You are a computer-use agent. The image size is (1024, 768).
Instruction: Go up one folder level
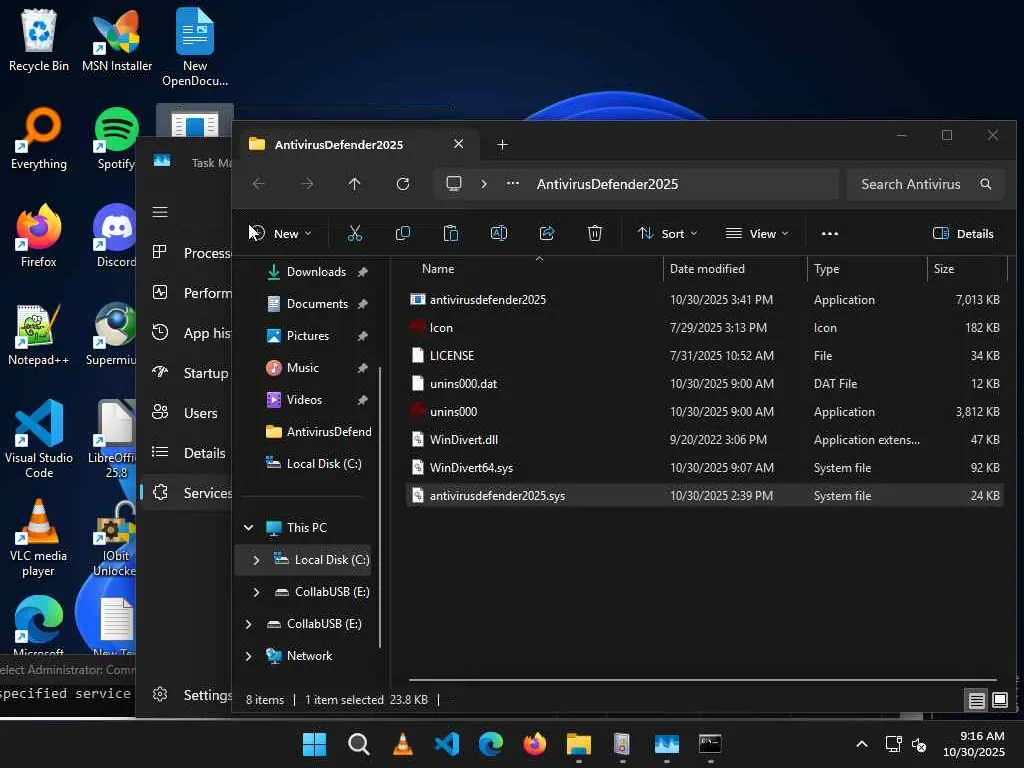coord(355,184)
